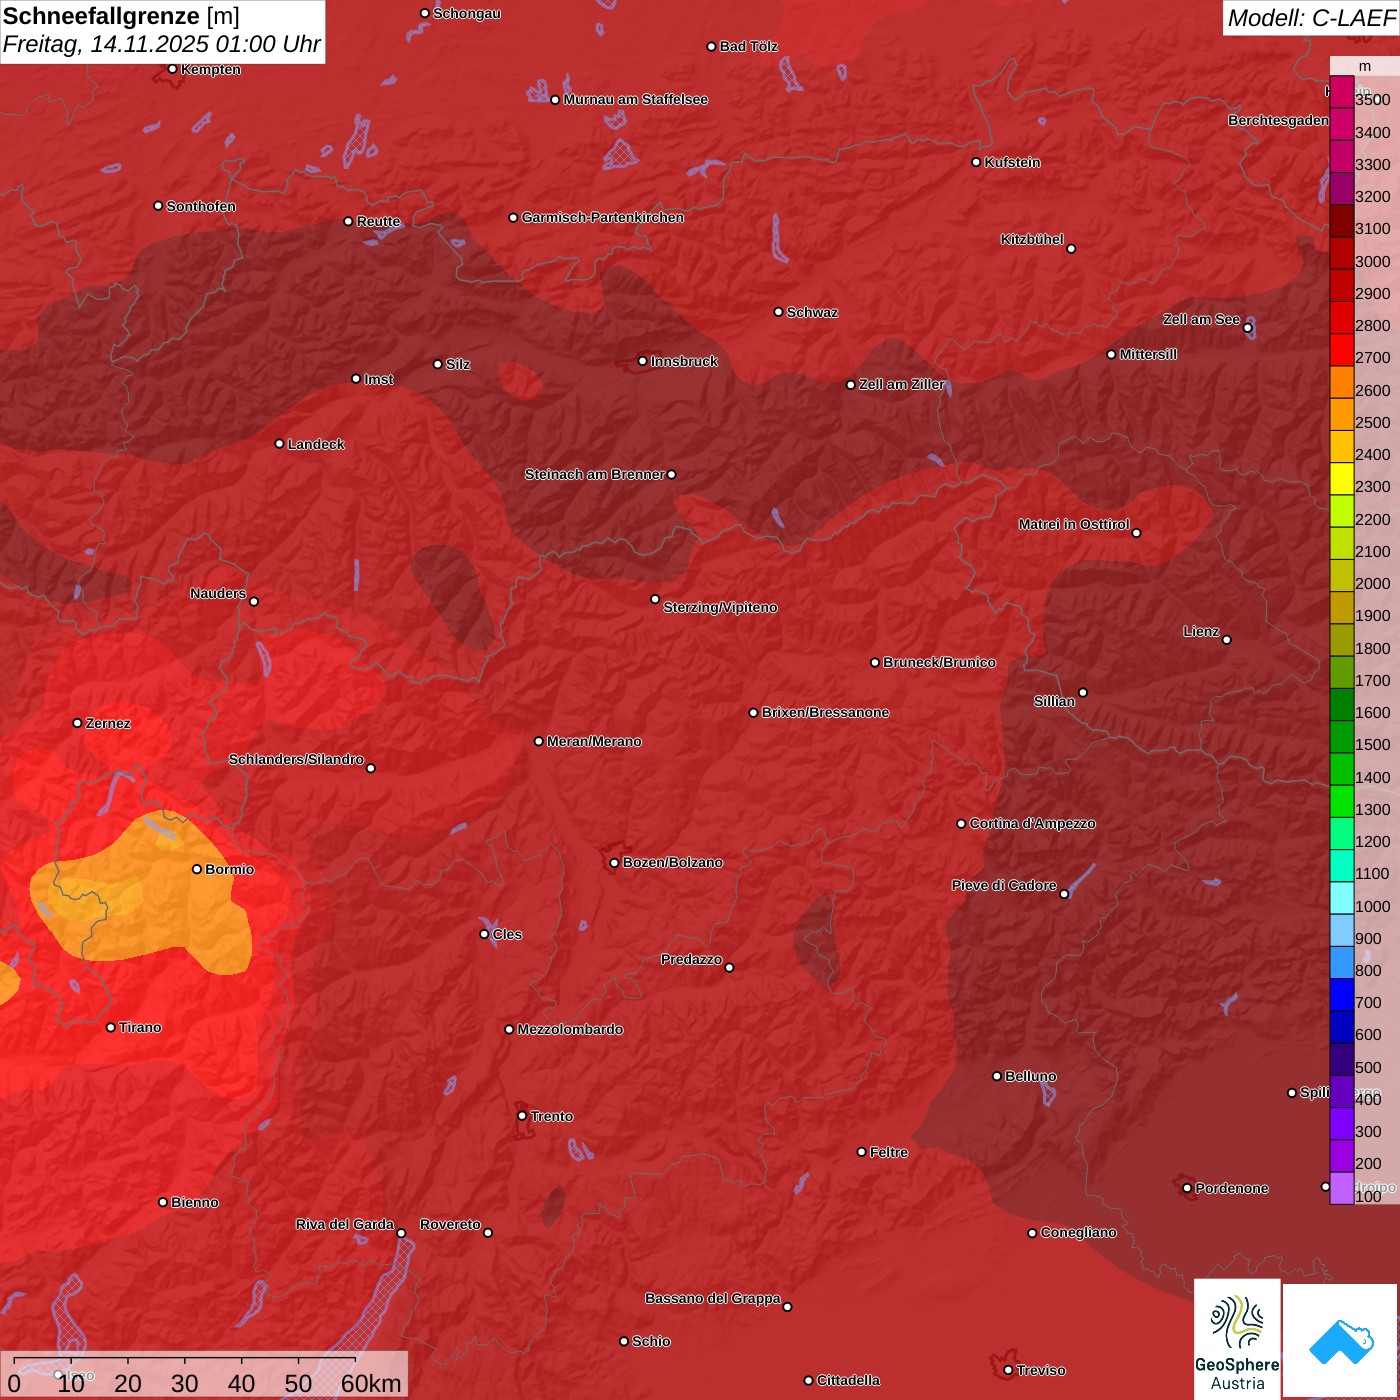
Task: Click the 'Murnau am Staffelsee' label
Action: click(x=635, y=99)
